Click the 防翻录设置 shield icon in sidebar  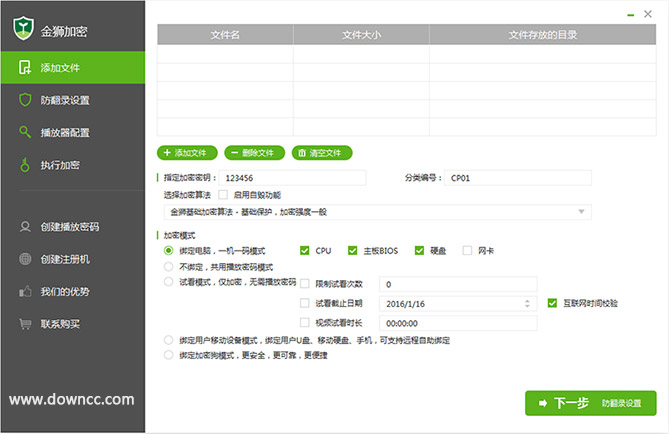[x=25, y=100]
